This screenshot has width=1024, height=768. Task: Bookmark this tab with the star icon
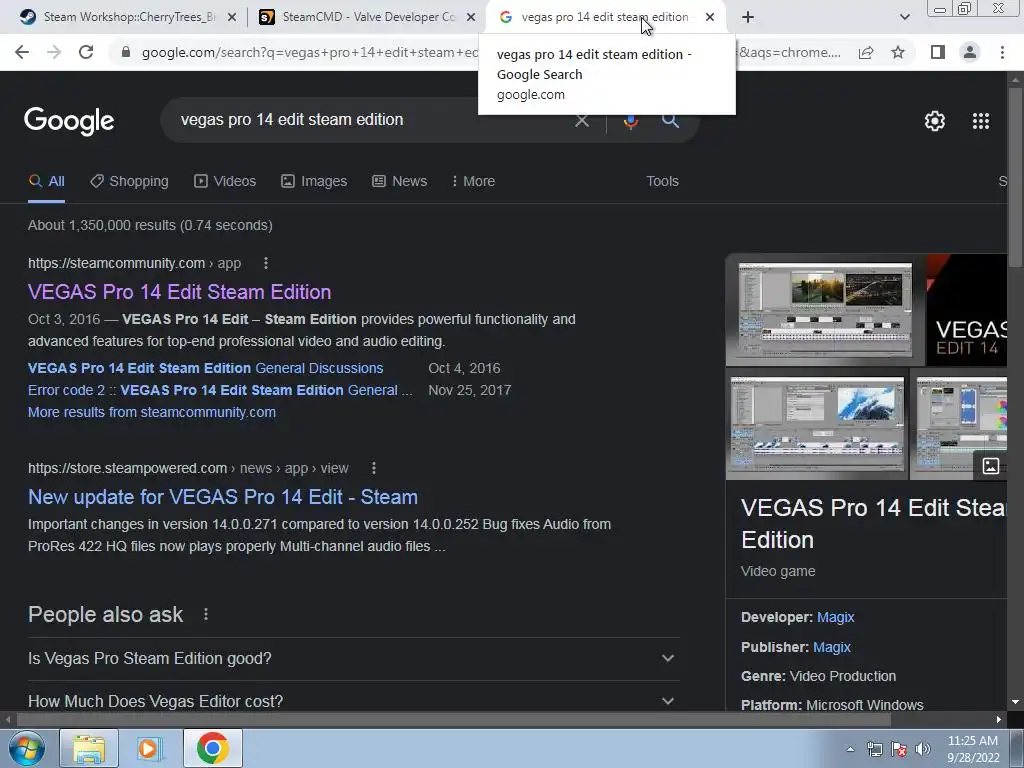[898, 52]
